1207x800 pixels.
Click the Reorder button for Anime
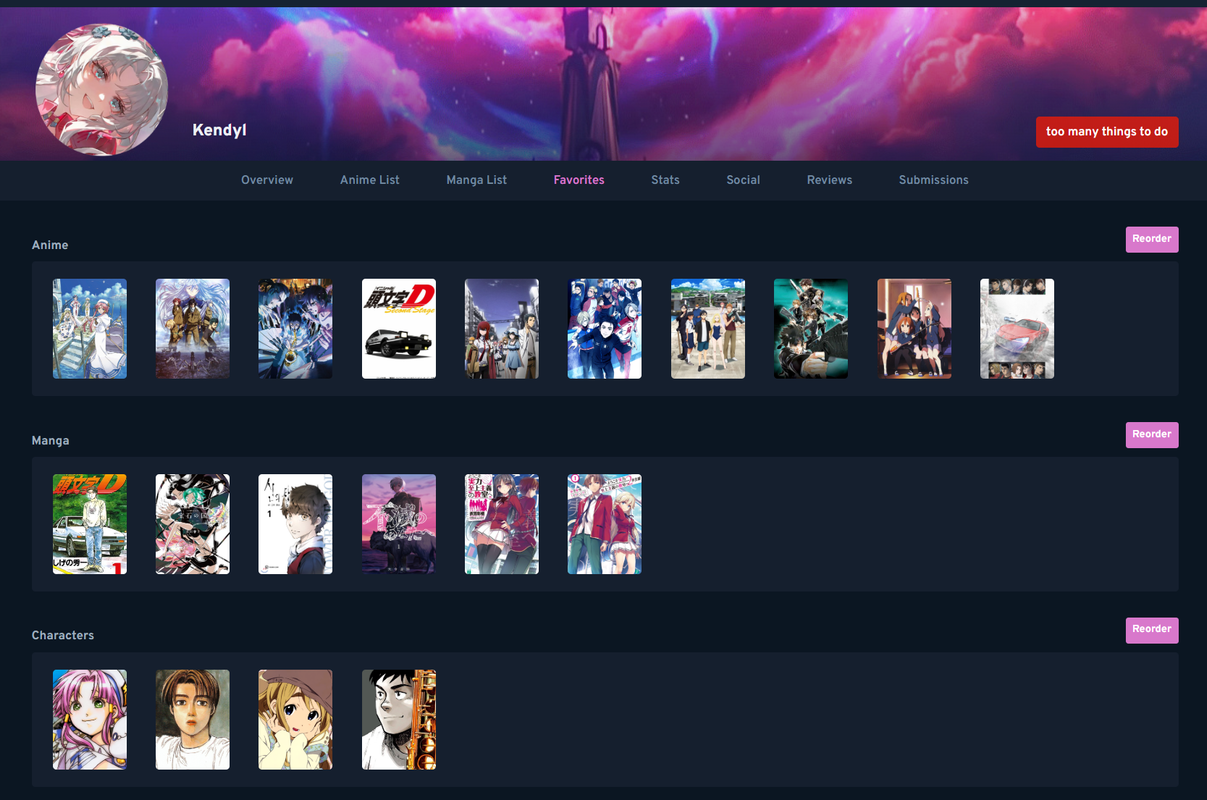click(1152, 239)
